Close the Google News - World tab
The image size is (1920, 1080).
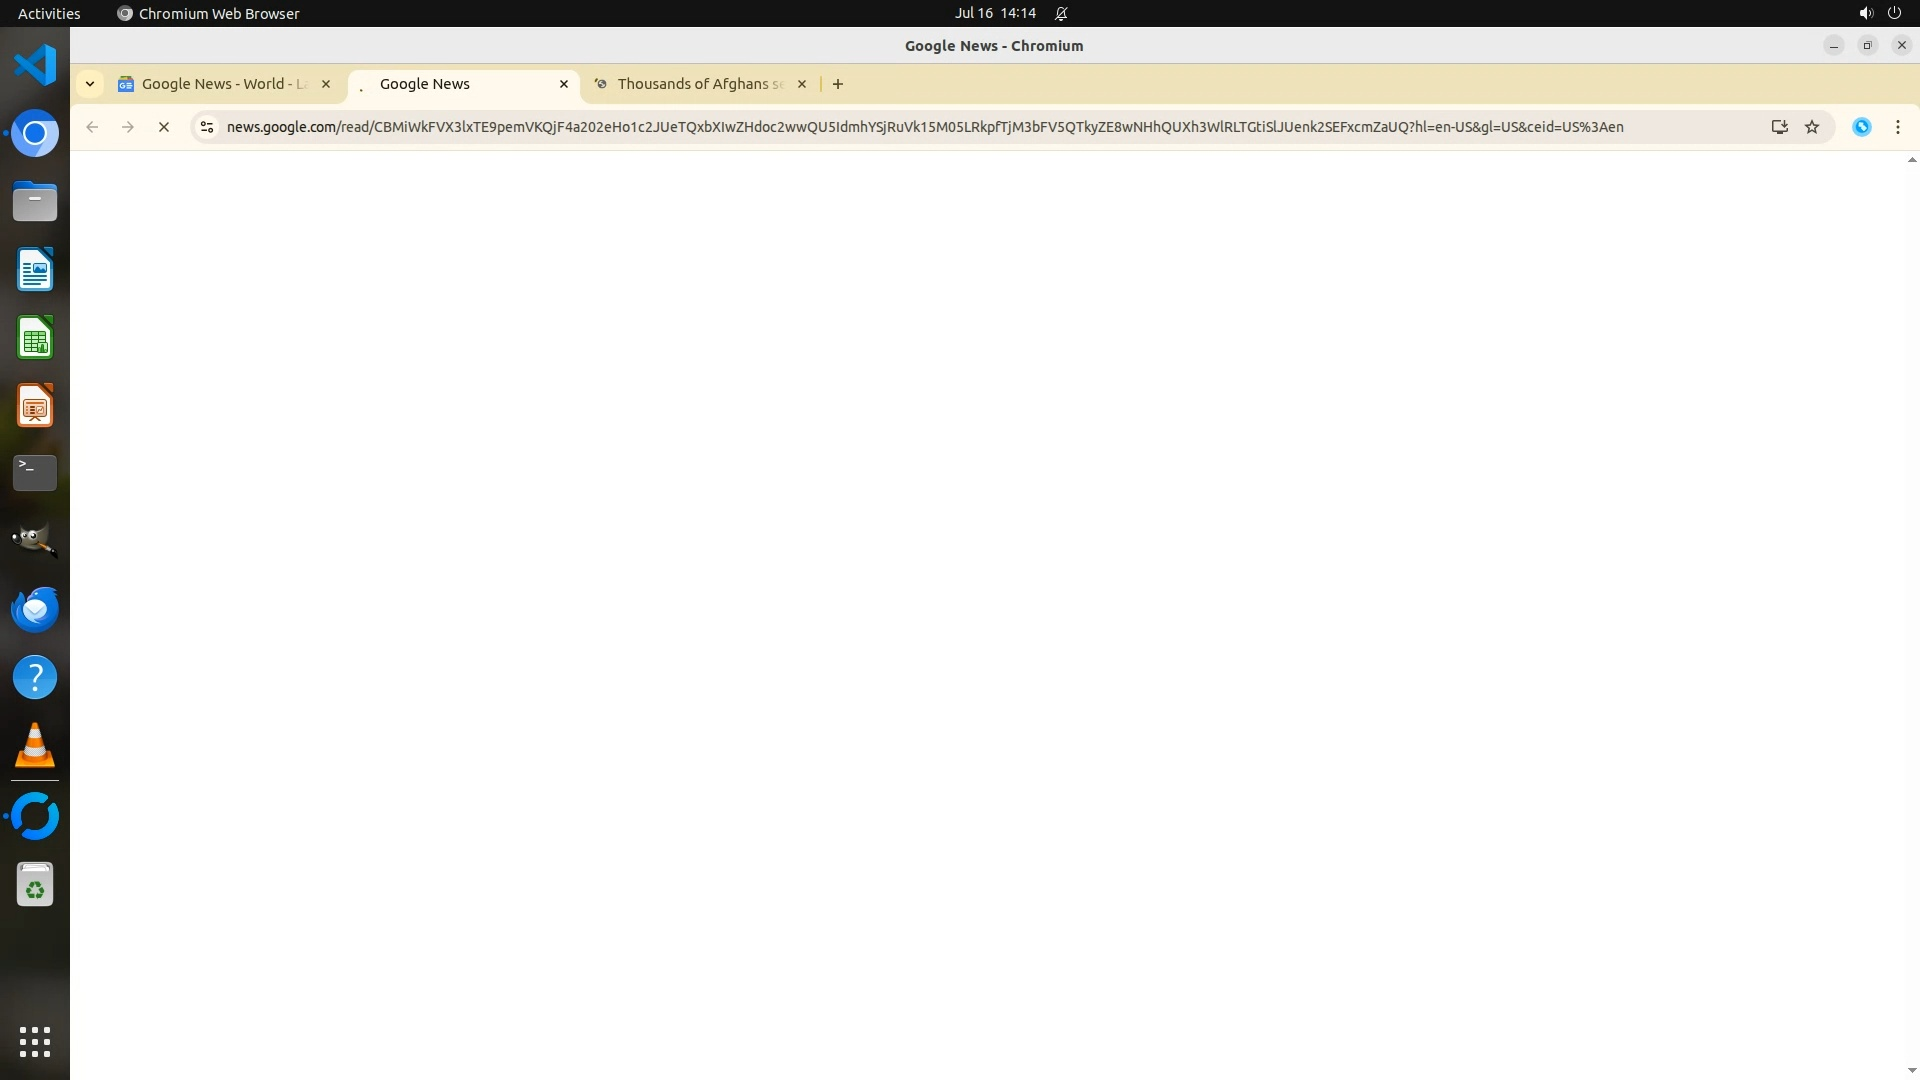point(326,84)
